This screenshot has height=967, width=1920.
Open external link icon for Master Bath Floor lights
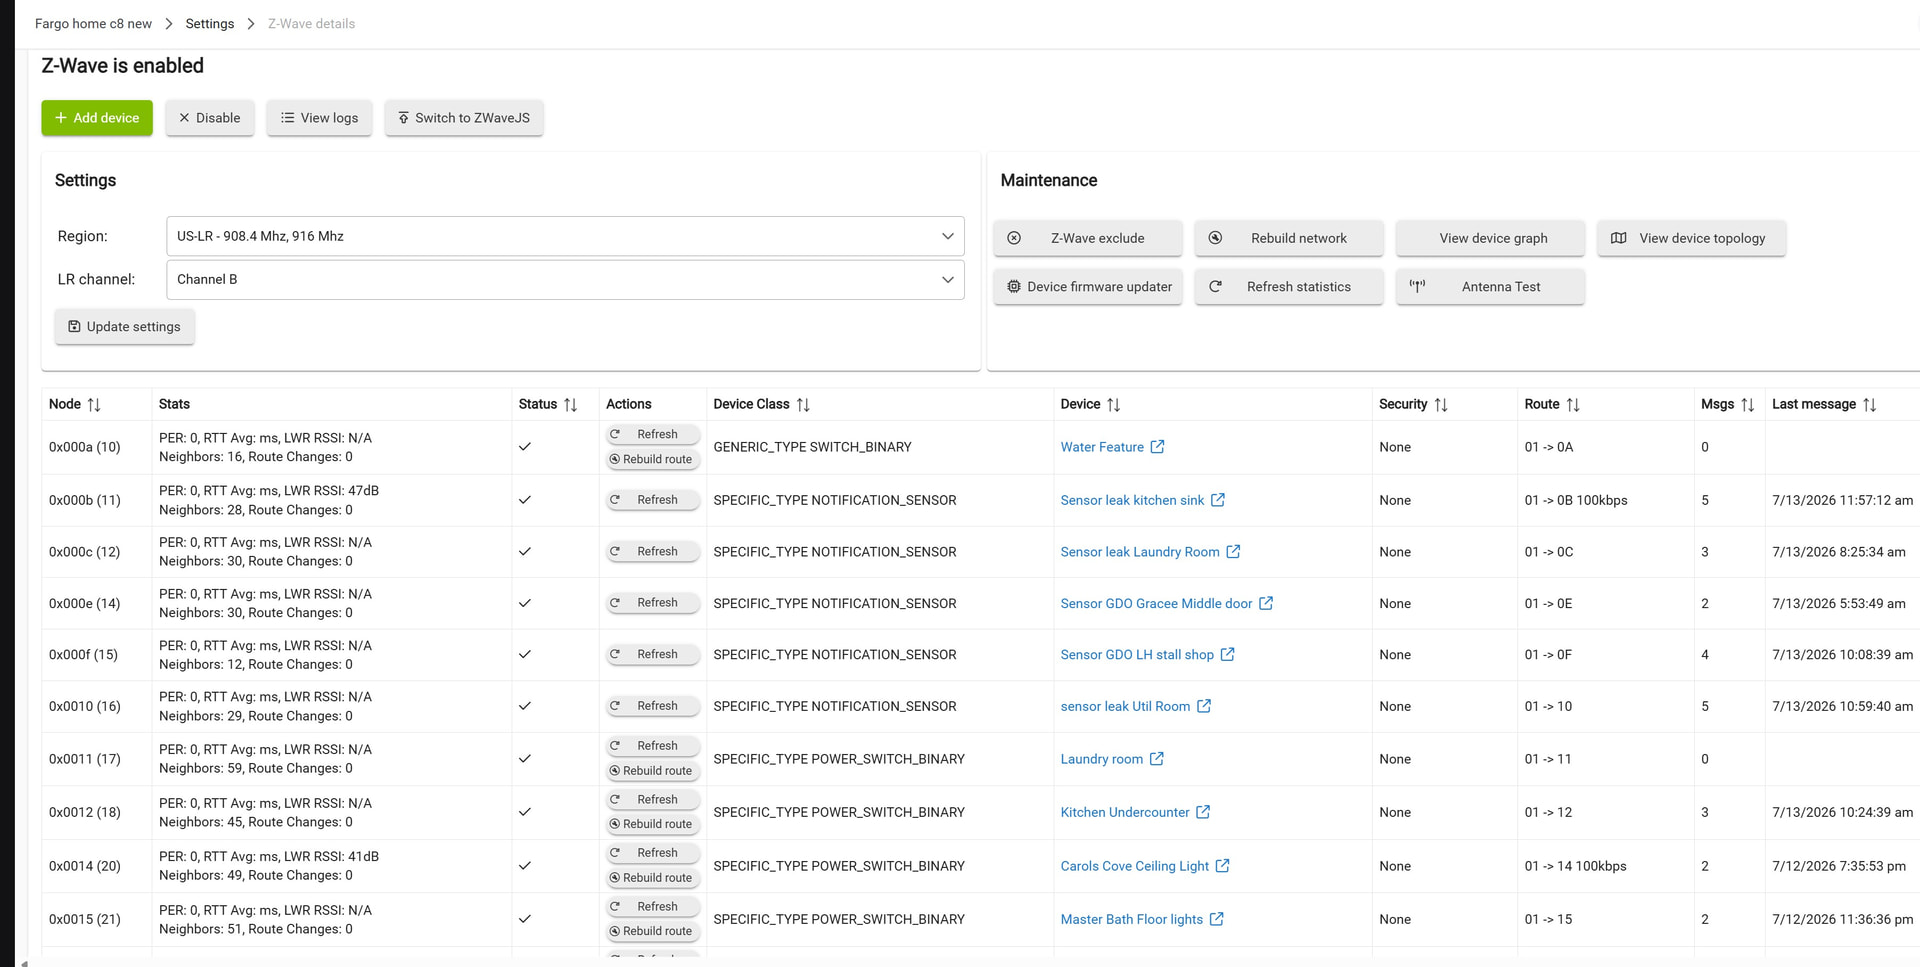(1216, 919)
